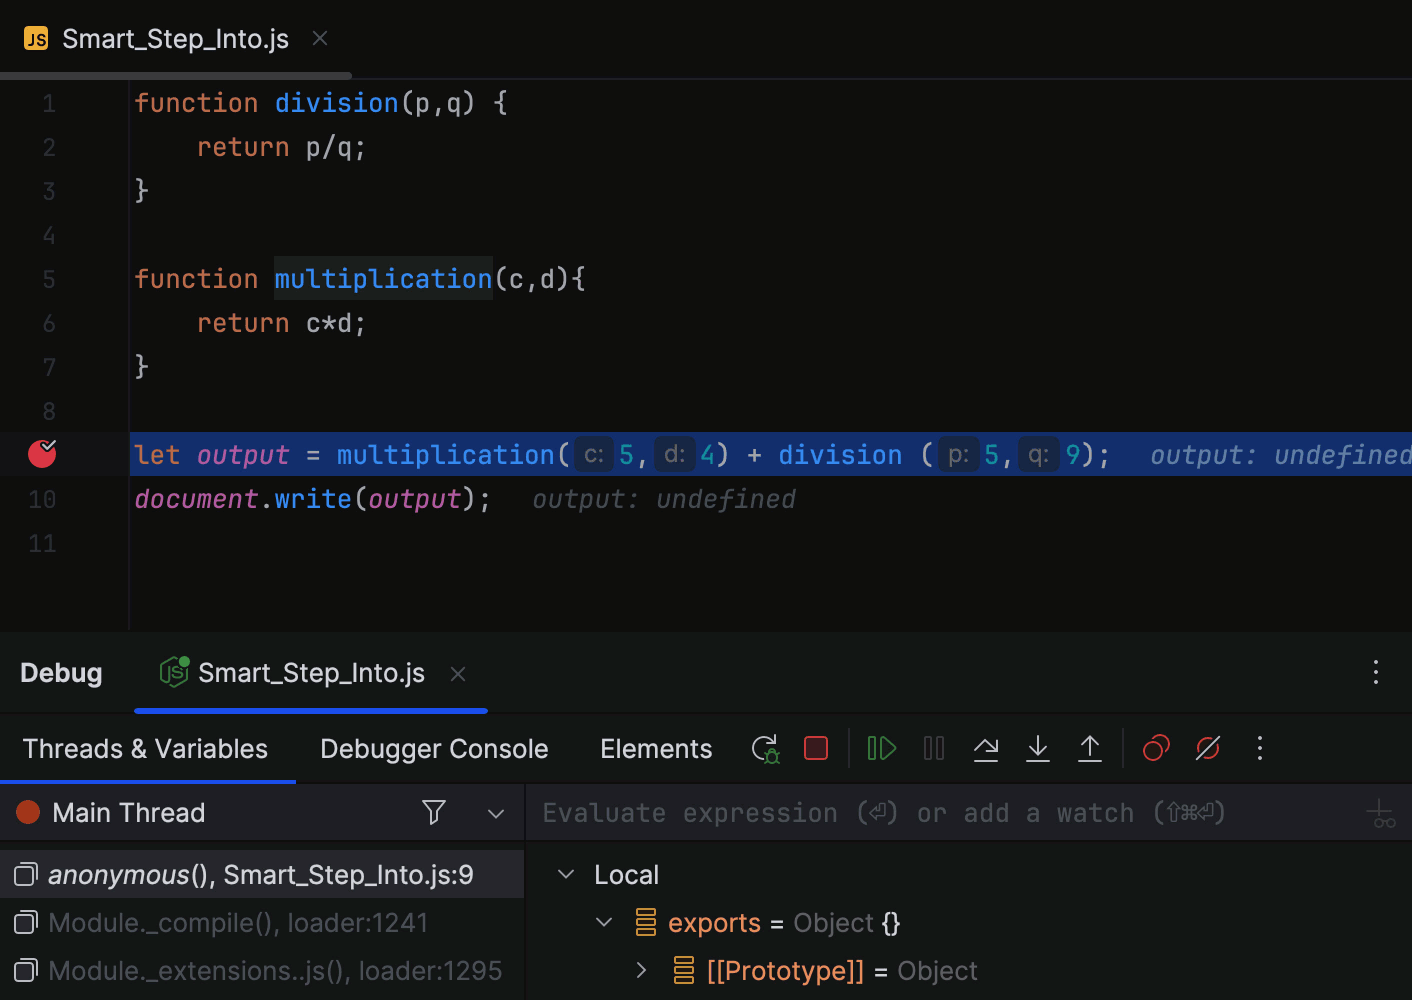This screenshot has width=1412, height=1000.
Task: Switch to the Debugger Console tab
Action: [x=433, y=748]
